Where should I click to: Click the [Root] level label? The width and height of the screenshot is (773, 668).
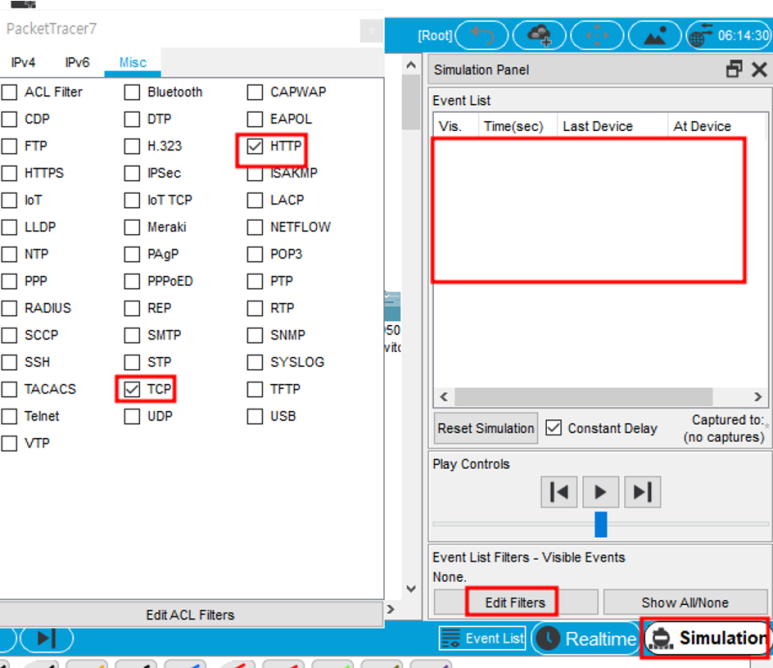[x=435, y=35]
